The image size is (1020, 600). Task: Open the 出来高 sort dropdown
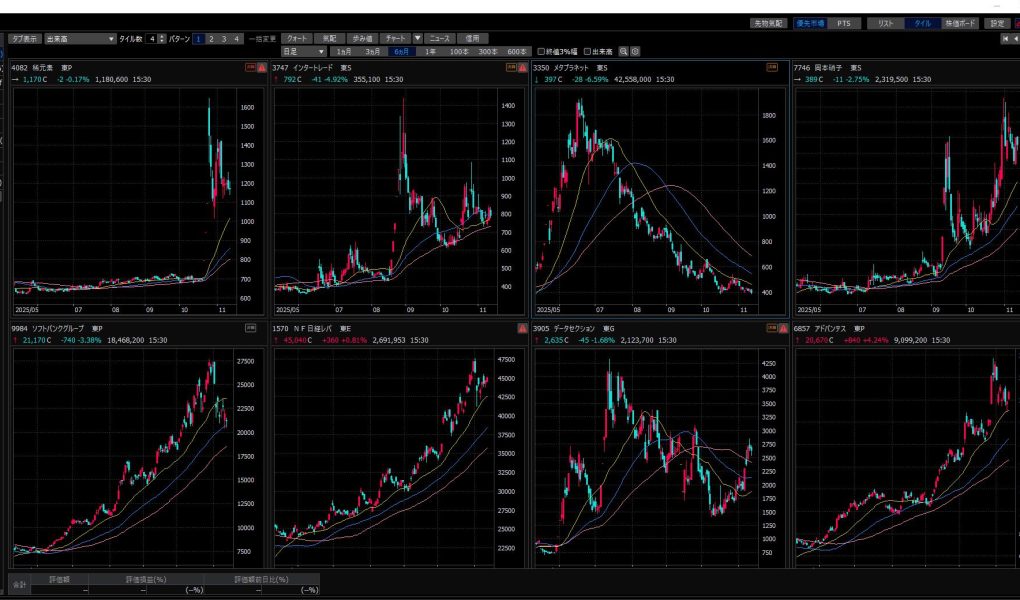80,39
